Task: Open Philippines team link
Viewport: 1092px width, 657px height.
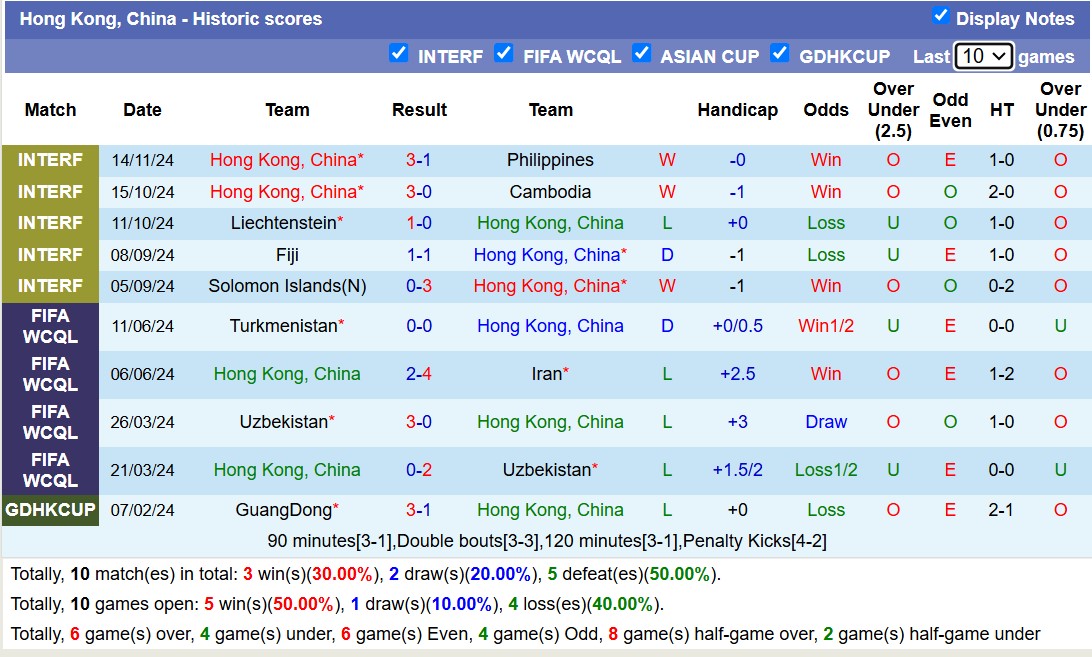Action: (x=550, y=160)
